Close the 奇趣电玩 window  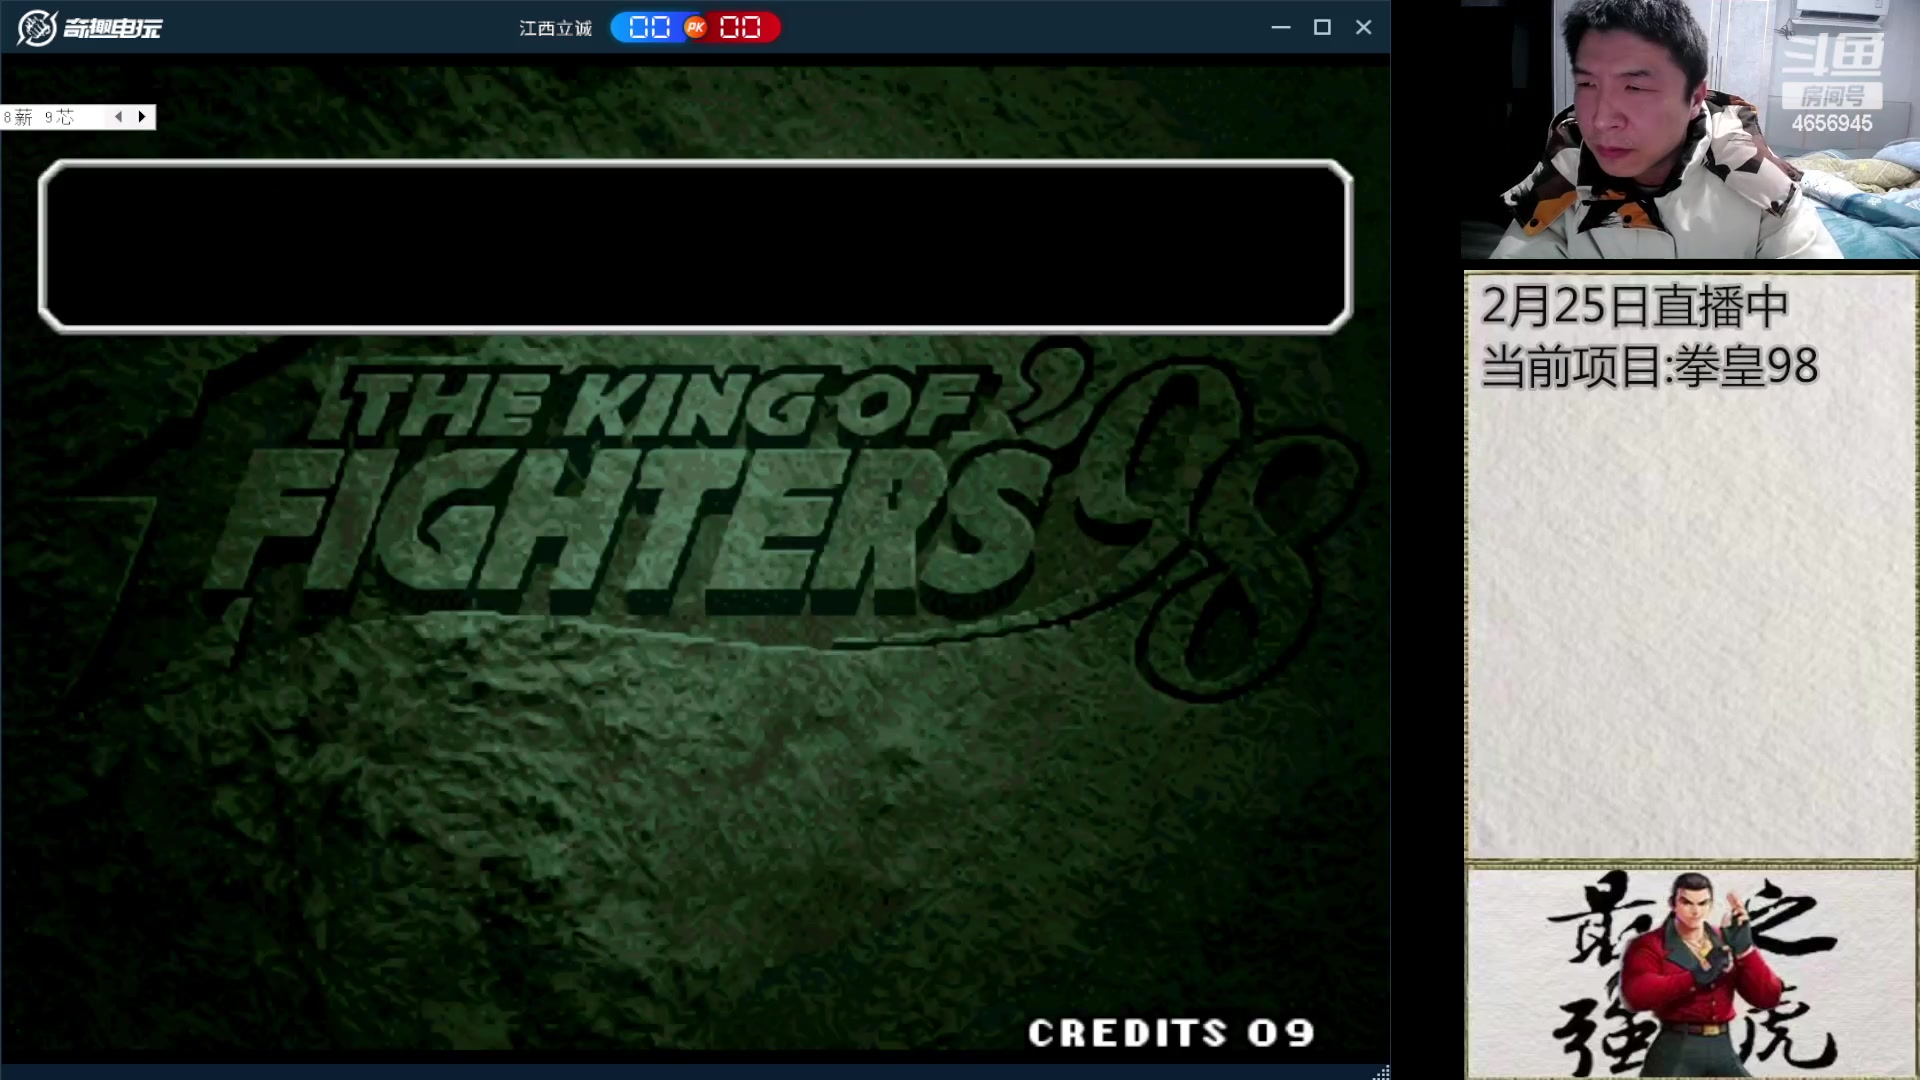[x=1363, y=28]
